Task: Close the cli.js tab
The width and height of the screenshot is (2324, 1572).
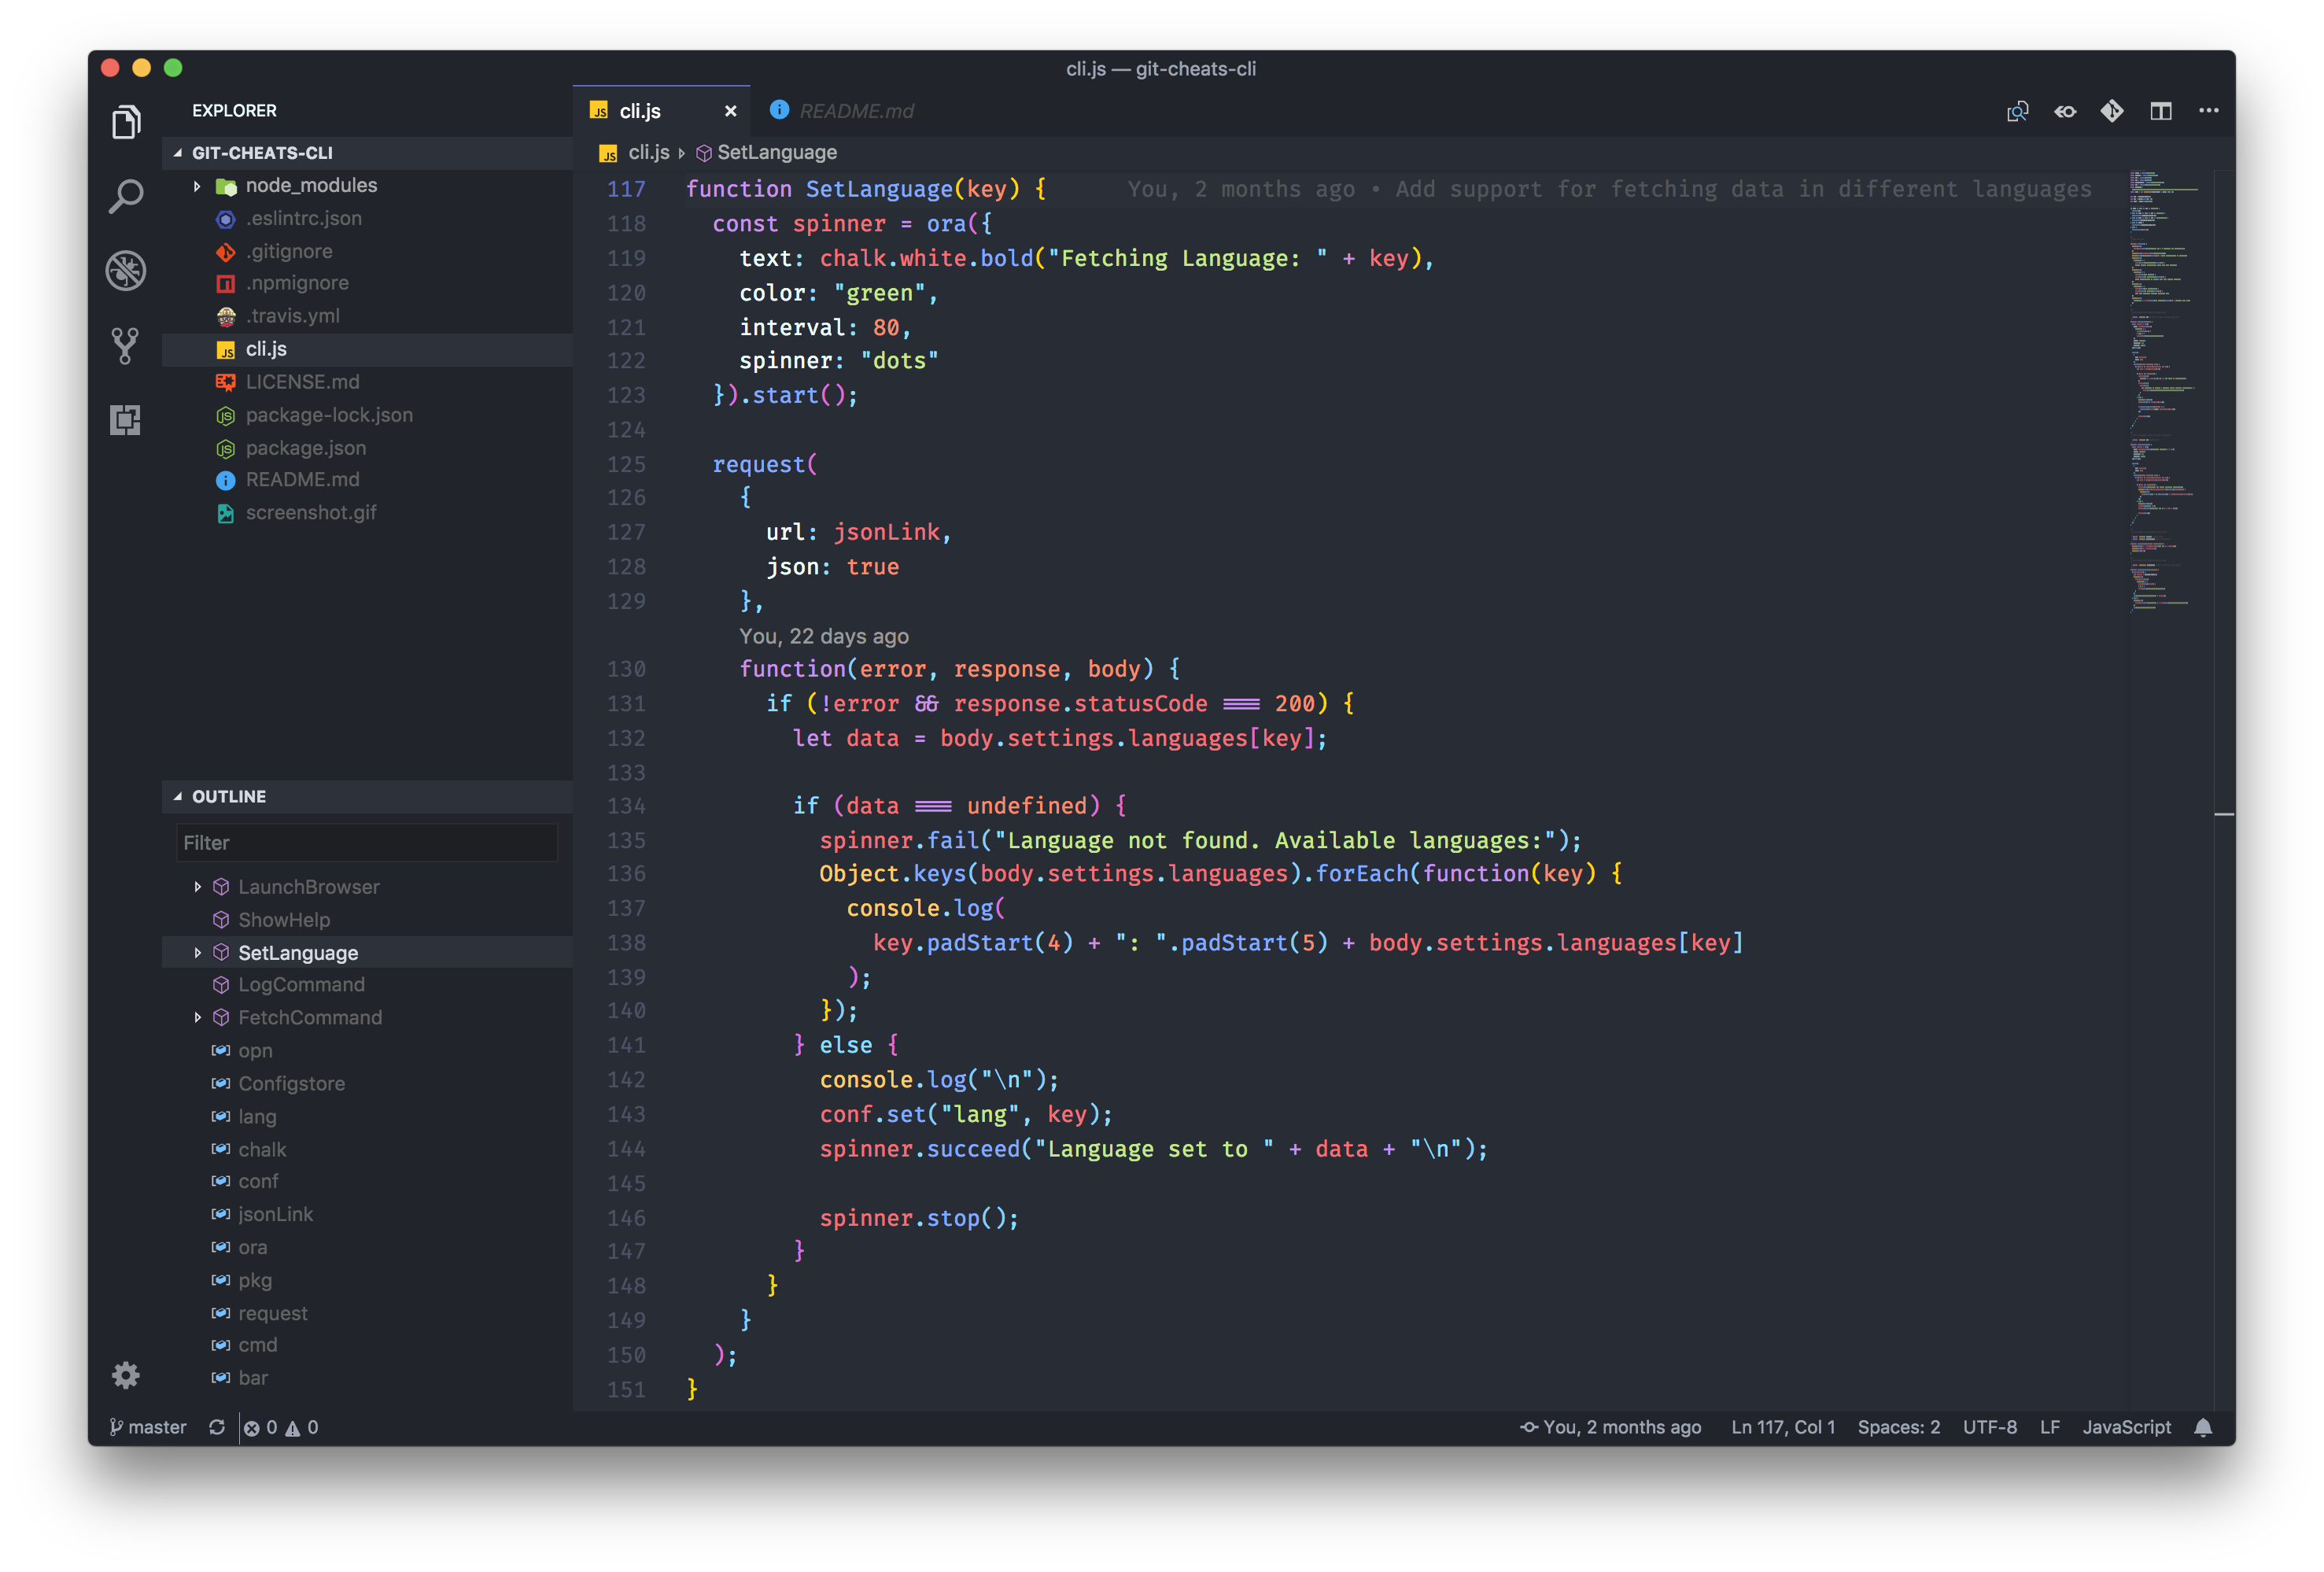Action: coord(730,111)
